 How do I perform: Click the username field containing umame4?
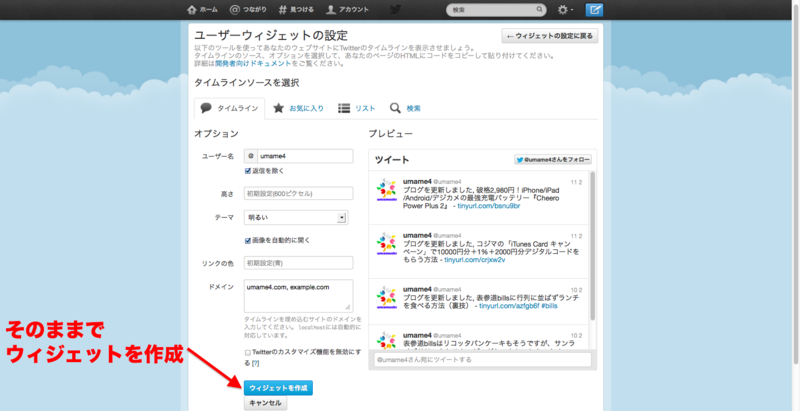click(x=305, y=156)
